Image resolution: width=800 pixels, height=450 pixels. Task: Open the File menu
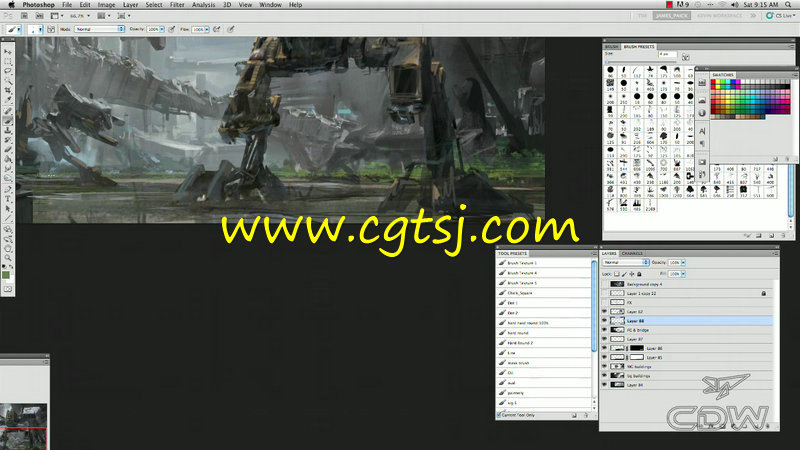(67, 5)
